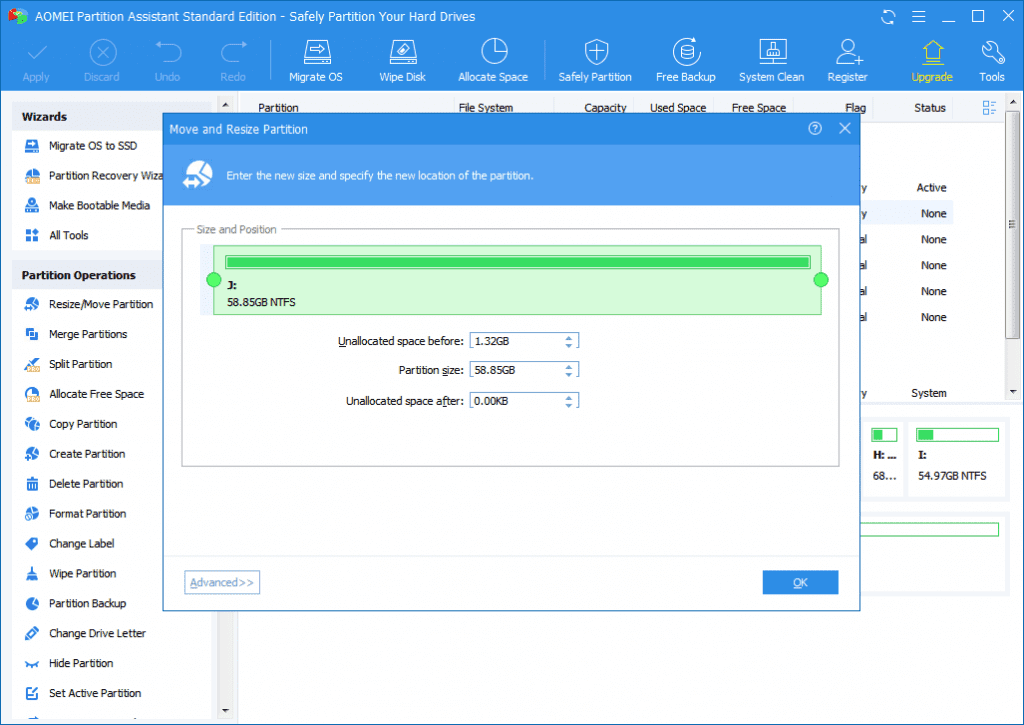Click inside the Partition size input field
Screen dimensions: 1024x725
click(x=515, y=369)
